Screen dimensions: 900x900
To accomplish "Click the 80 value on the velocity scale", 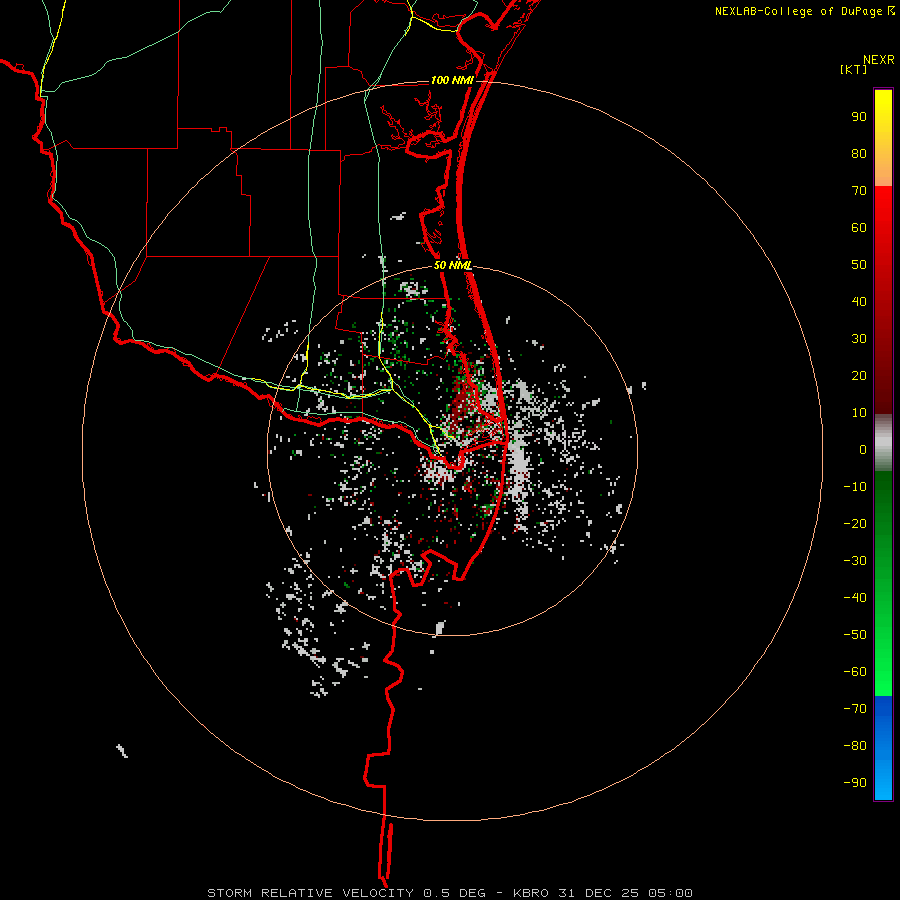I will (859, 153).
